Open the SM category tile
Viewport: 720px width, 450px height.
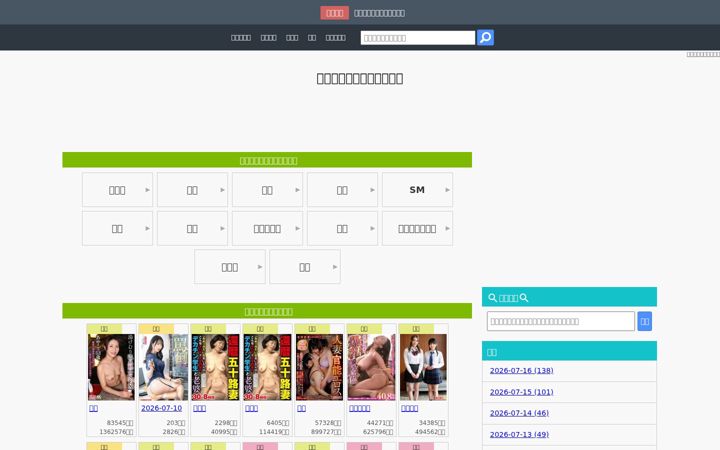(x=417, y=190)
